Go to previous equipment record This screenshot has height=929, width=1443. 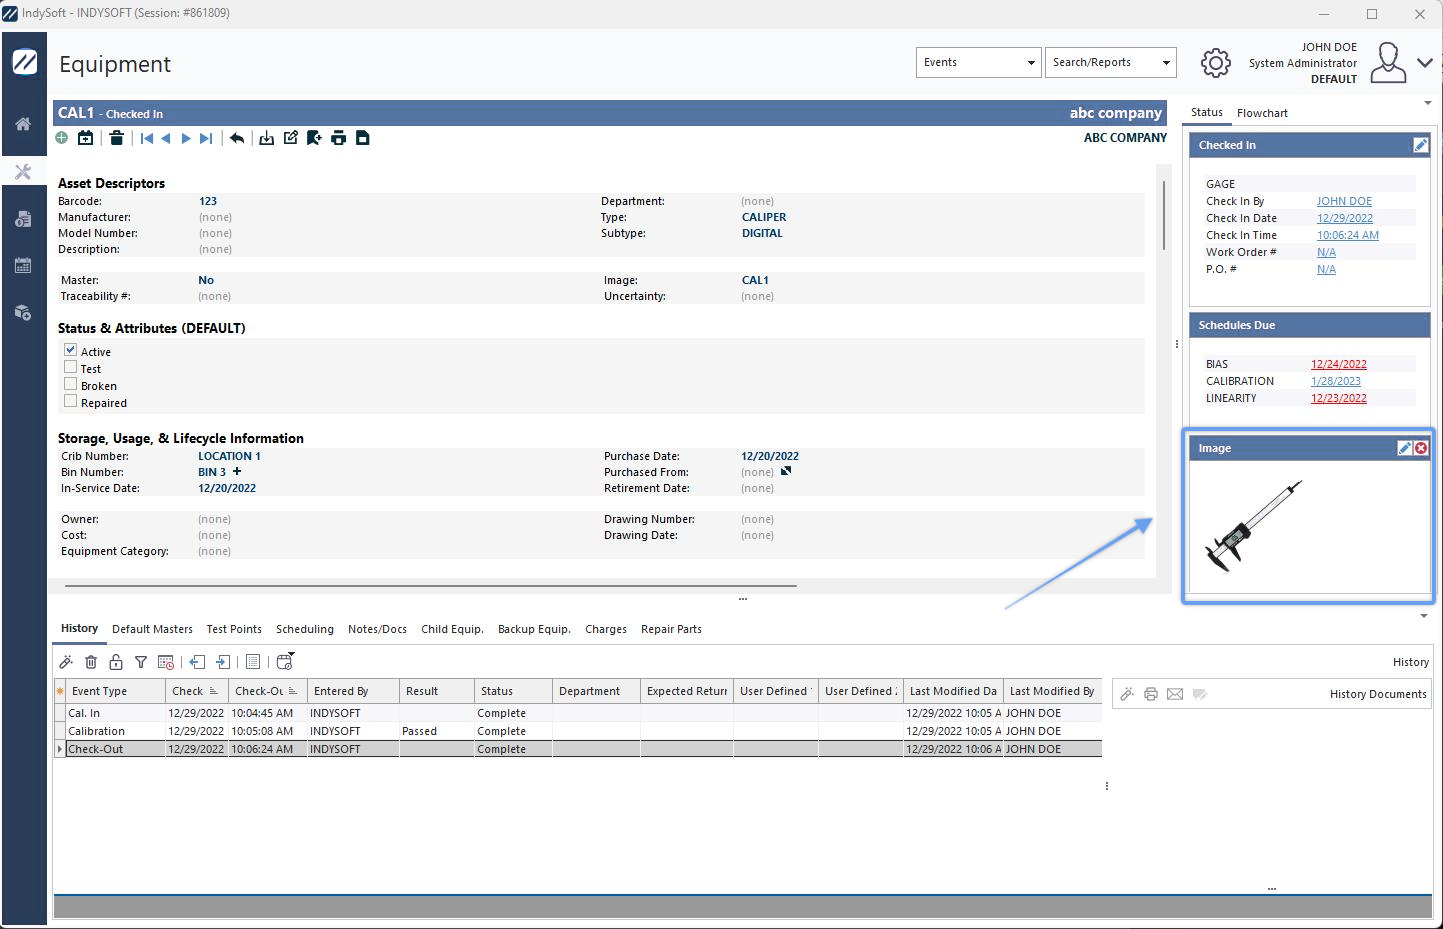point(166,138)
